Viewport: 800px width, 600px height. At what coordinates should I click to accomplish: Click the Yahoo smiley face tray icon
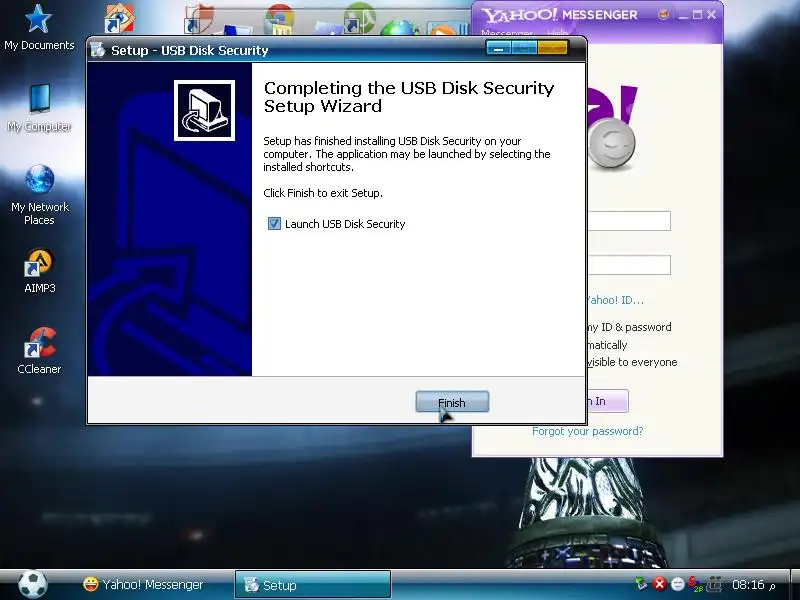(x=677, y=584)
